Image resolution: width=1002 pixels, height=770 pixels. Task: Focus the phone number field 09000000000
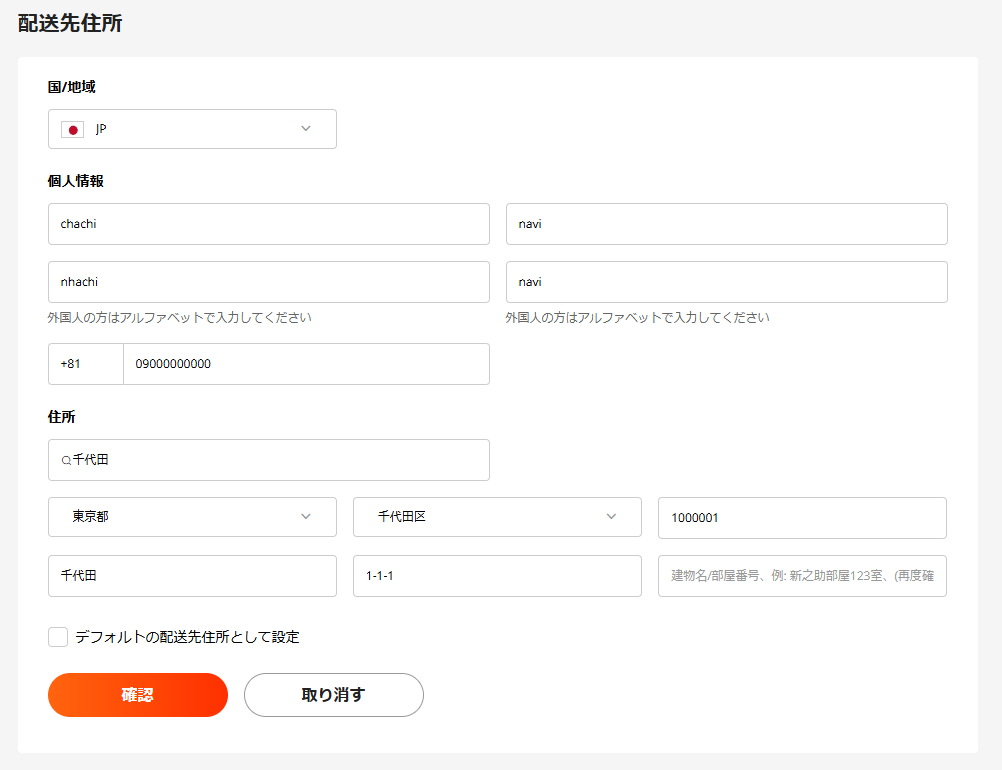[306, 364]
